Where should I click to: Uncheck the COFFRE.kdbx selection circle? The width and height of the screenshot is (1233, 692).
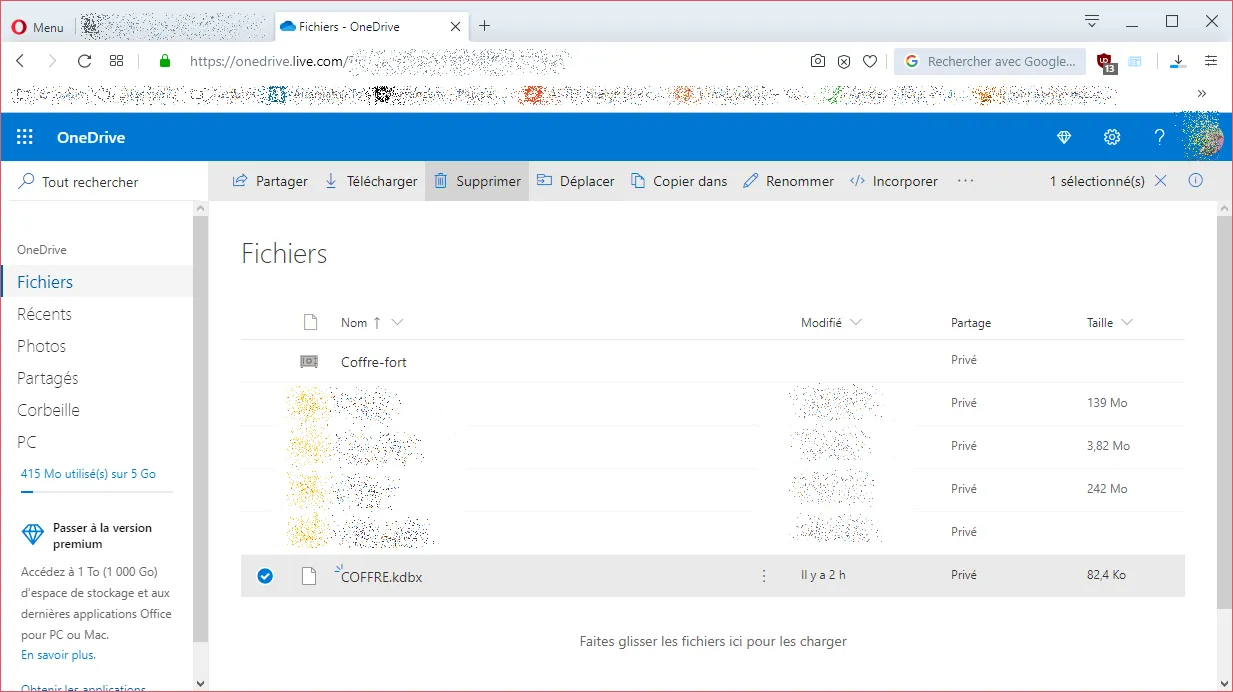tap(265, 576)
